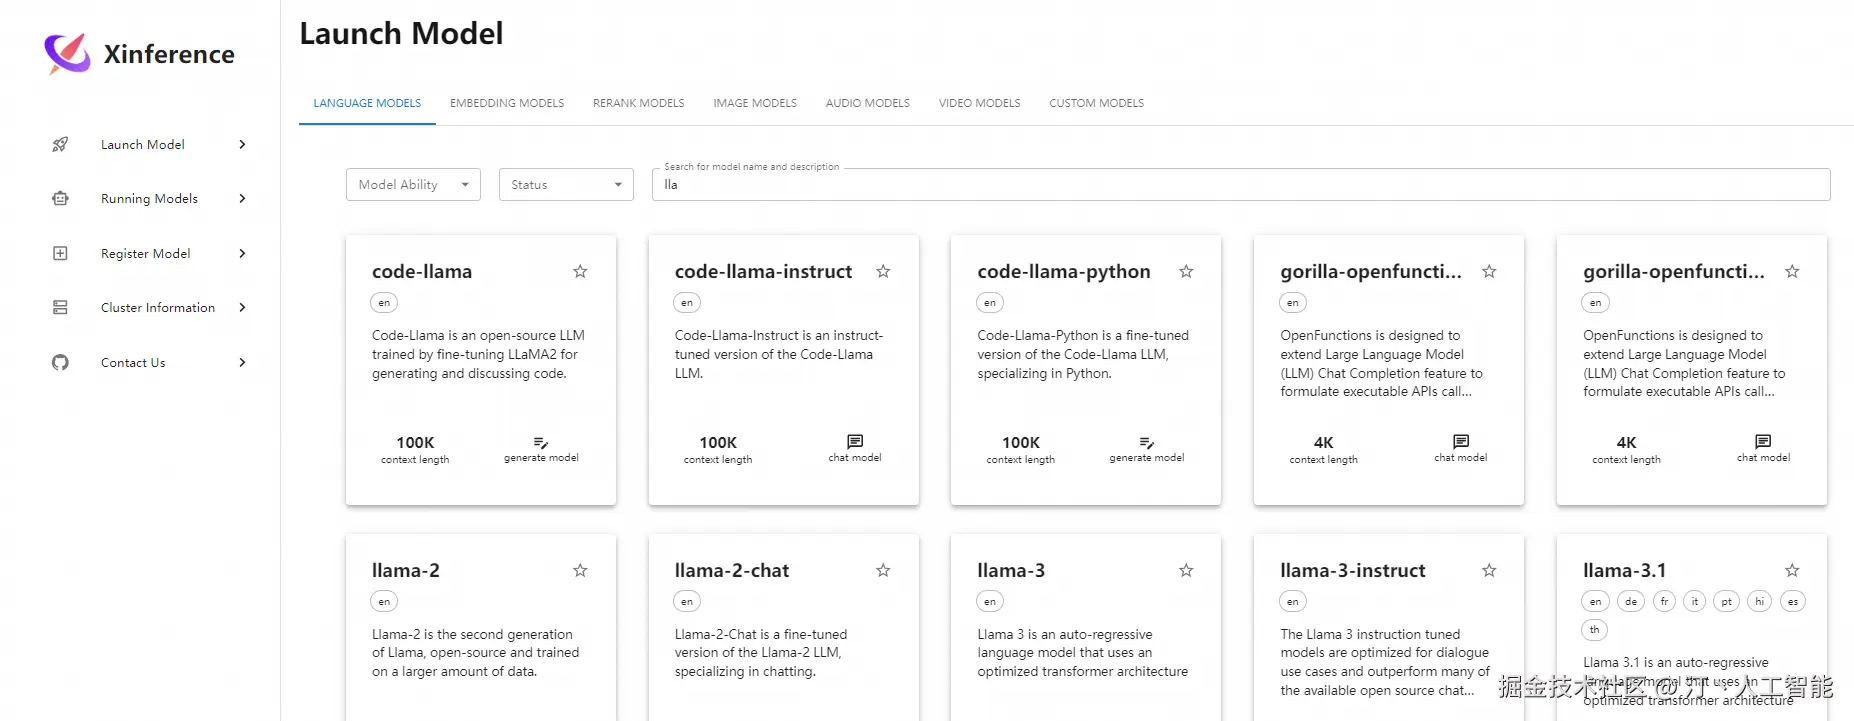
Task: Click the robot icon for Running Models
Action: [x=60, y=198]
